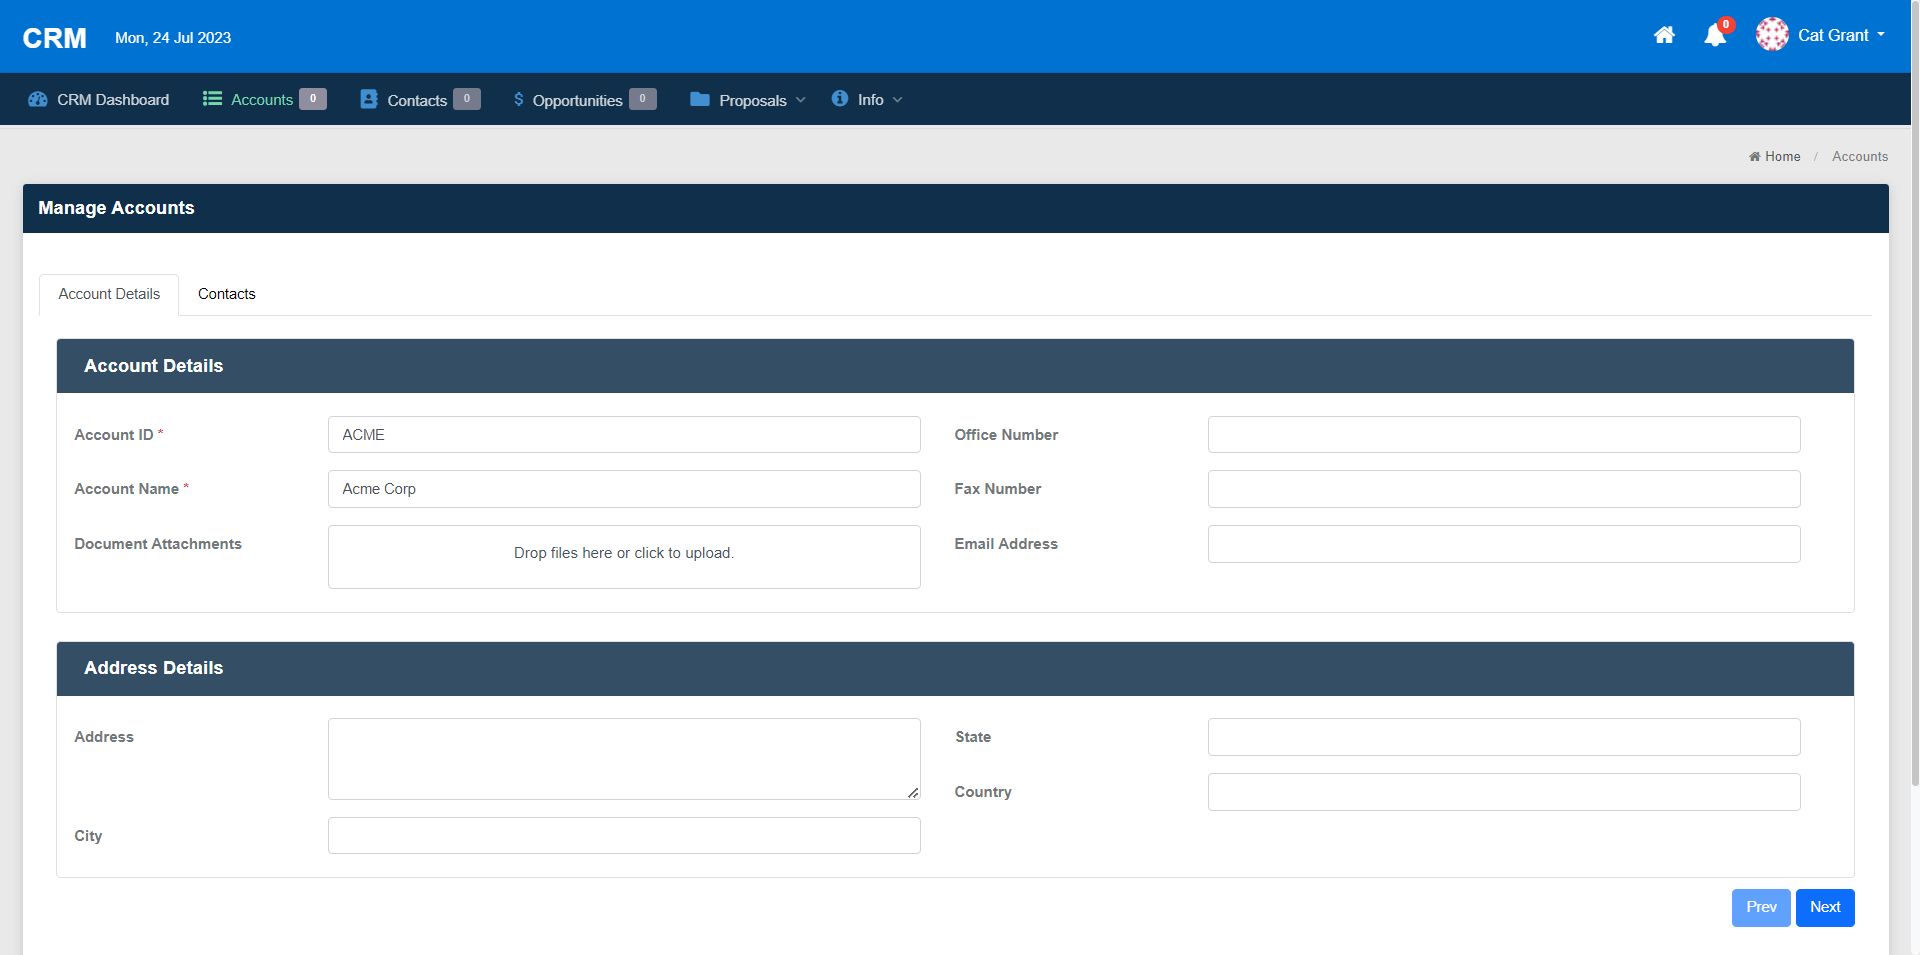Click the City input field
1920x955 pixels.
click(624, 836)
